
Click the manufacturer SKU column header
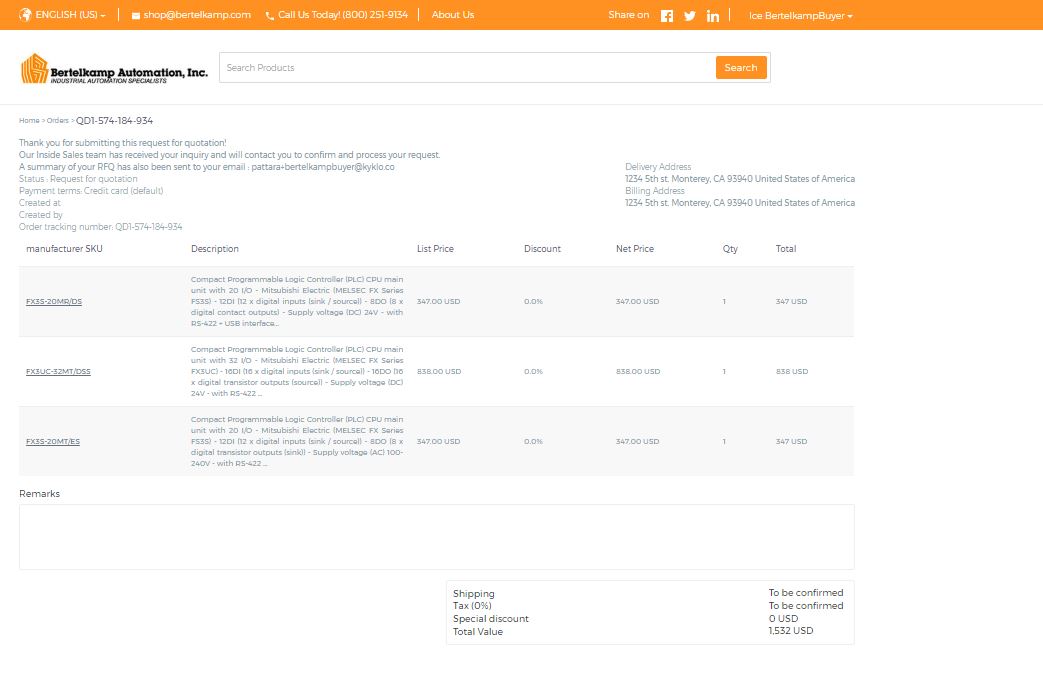pyautogui.click(x=64, y=249)
